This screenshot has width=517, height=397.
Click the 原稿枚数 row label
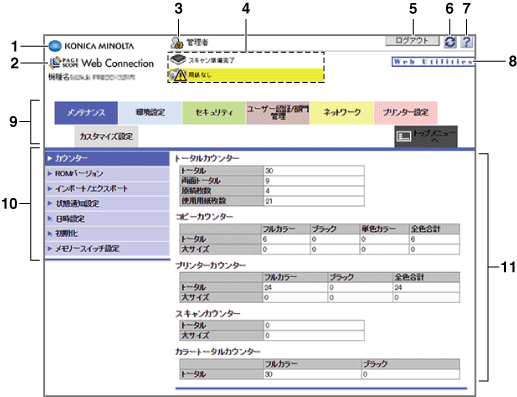[196, 191]
